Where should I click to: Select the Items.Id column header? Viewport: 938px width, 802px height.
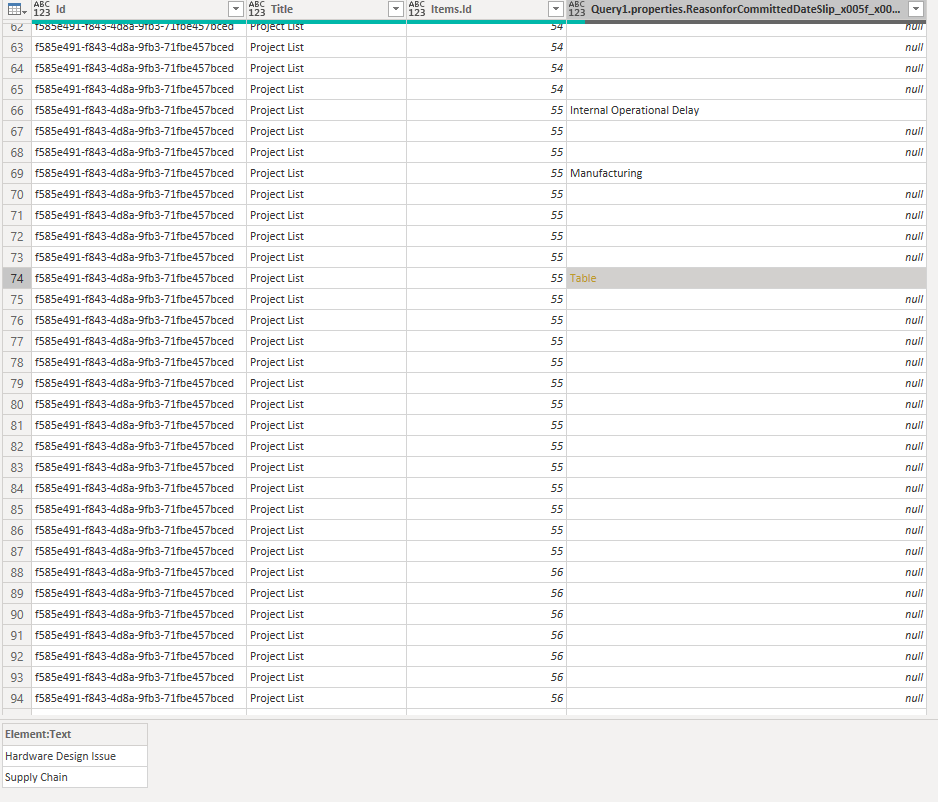(486, 9)
